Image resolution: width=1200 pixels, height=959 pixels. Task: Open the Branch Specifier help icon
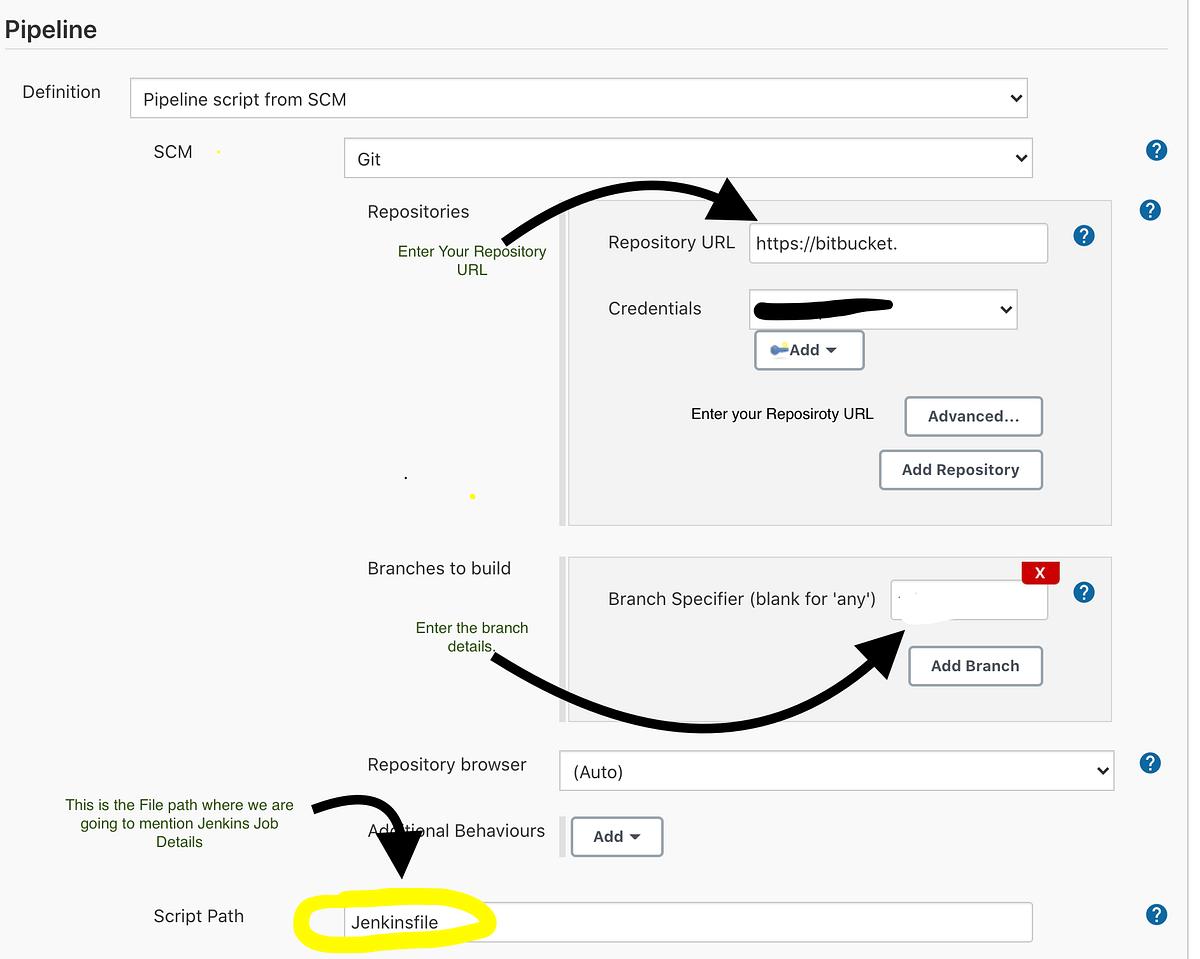click(x=1084, y=592)
